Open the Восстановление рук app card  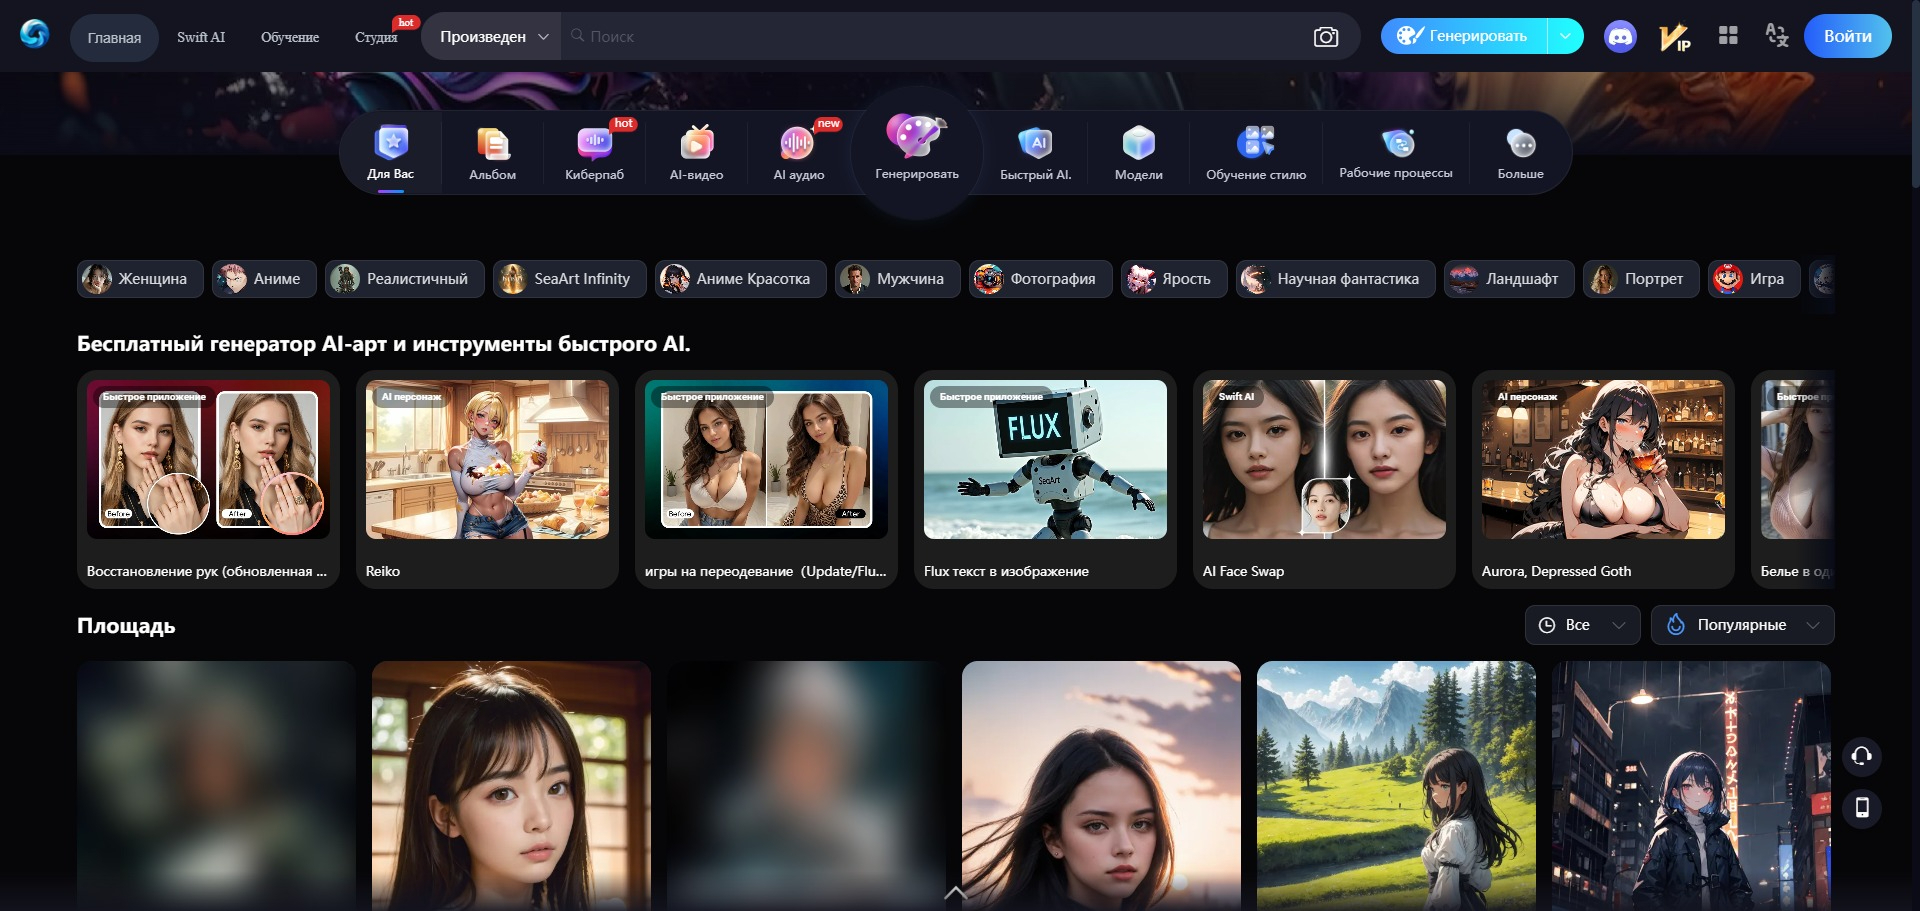208,479
